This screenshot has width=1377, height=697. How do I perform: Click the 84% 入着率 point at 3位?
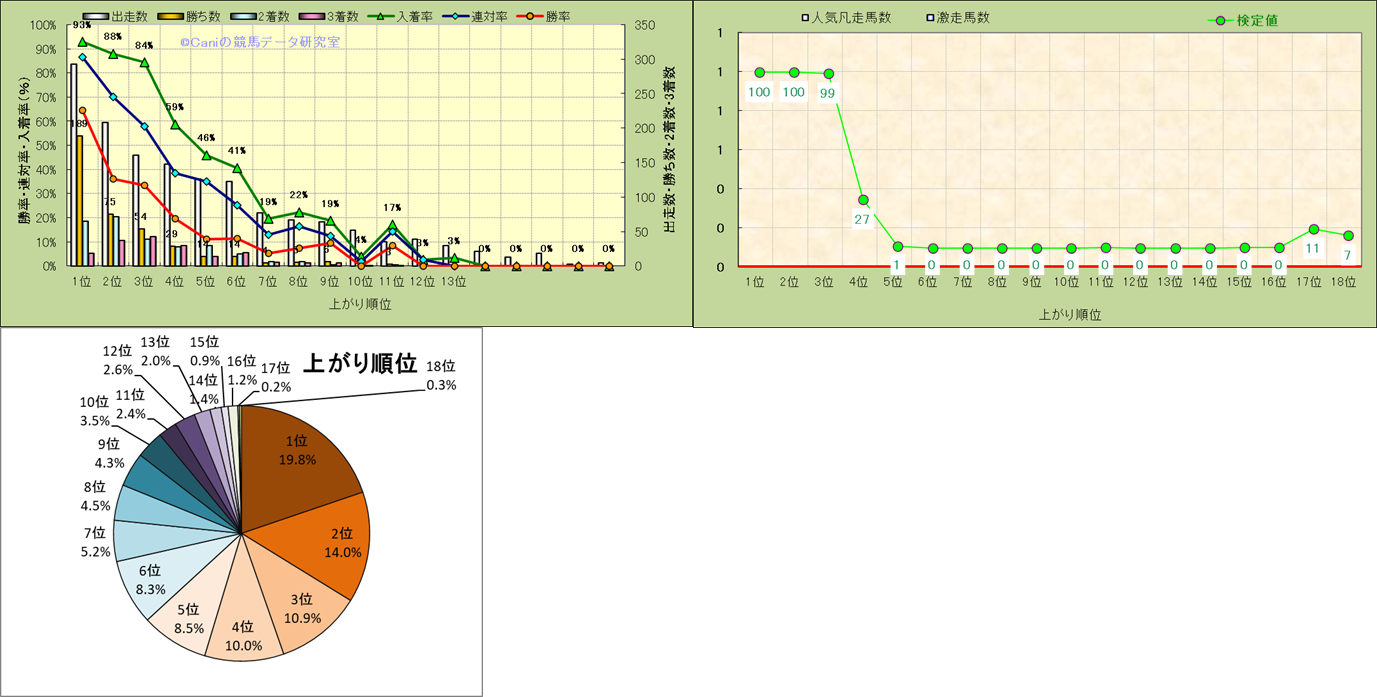[144, 63]
